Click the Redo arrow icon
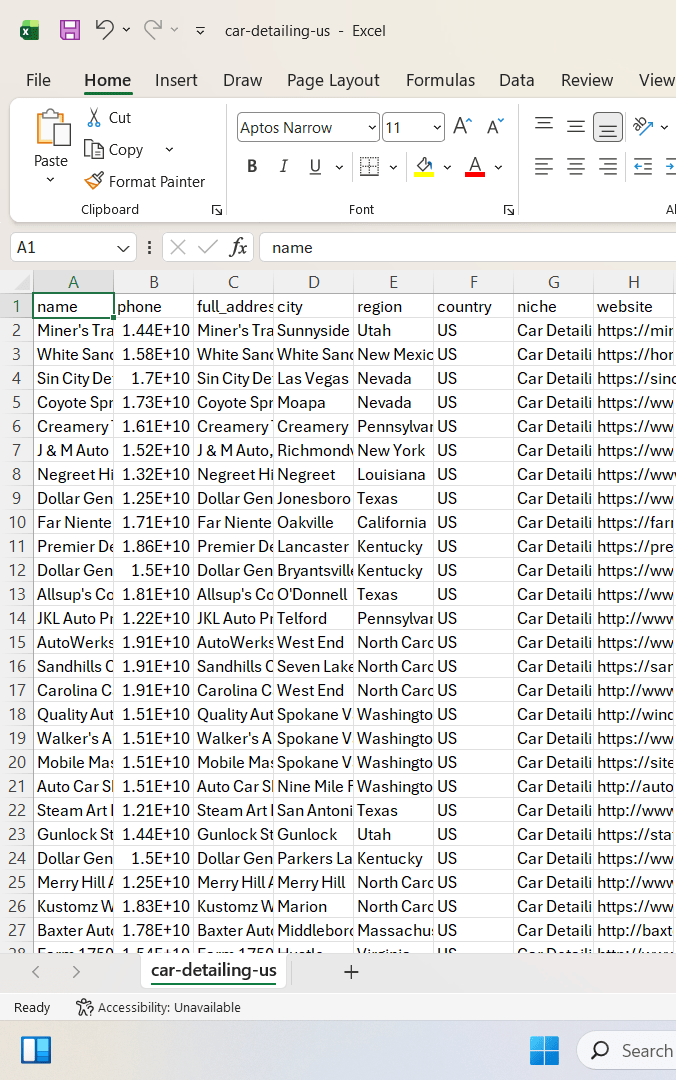The image size is (676, 1080). point(152,30)
